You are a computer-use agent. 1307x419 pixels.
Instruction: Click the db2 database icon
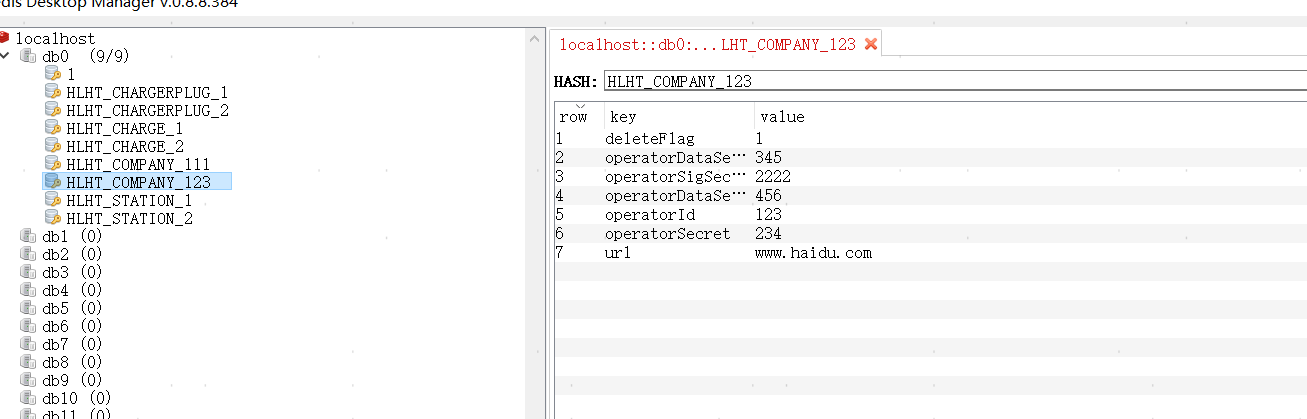pyautogui.click(x=28, y=254)
